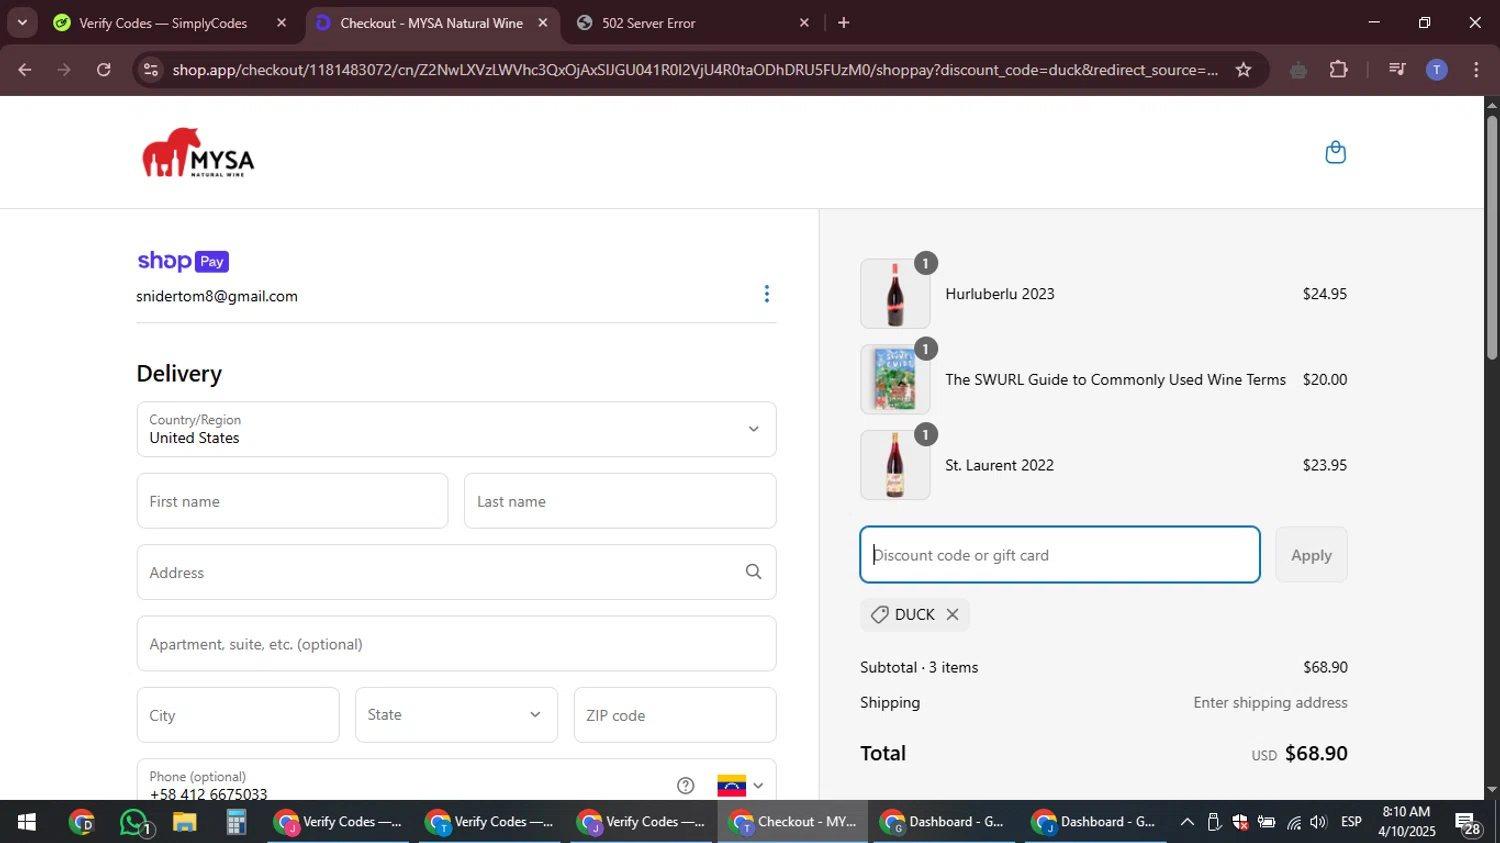Go back to the previous page
The height and width of the screenshot is (843, 1500).
(25, 70)
